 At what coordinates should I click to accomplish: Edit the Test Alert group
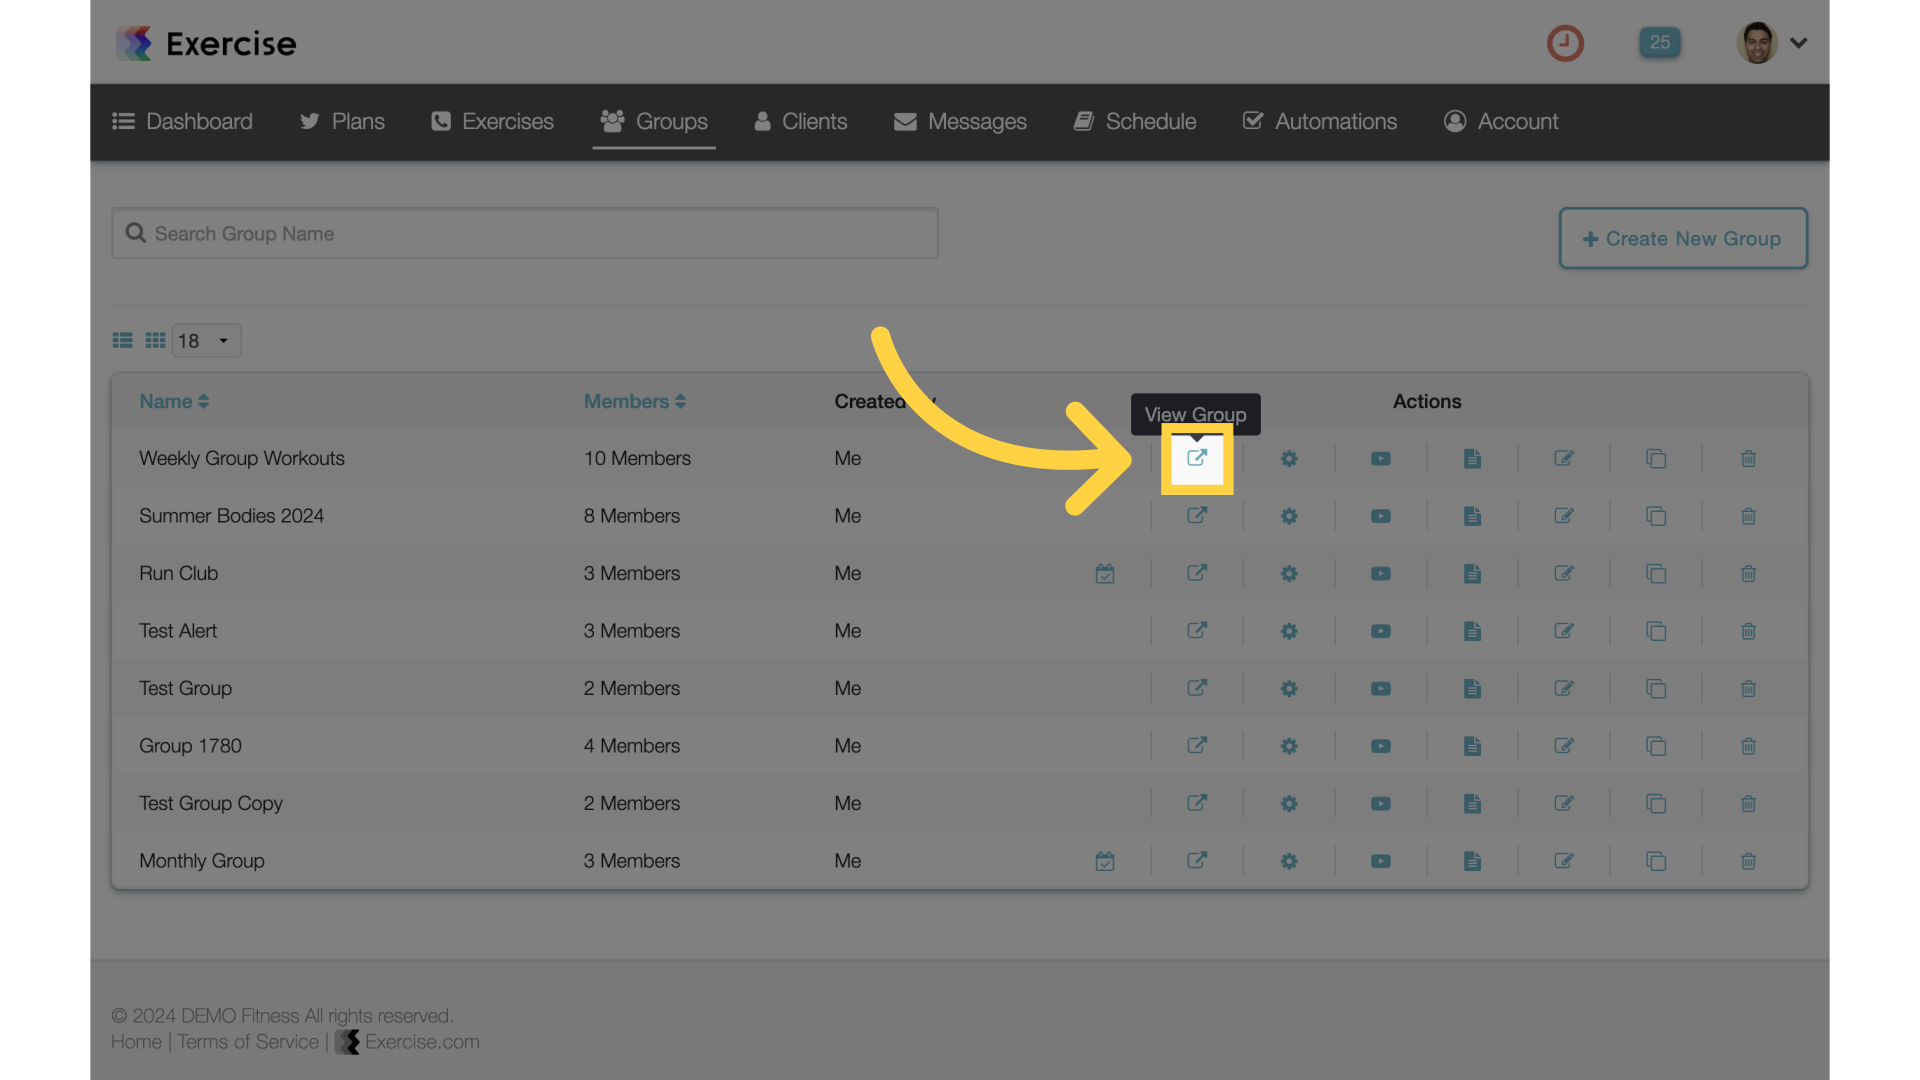[1564, 631]
